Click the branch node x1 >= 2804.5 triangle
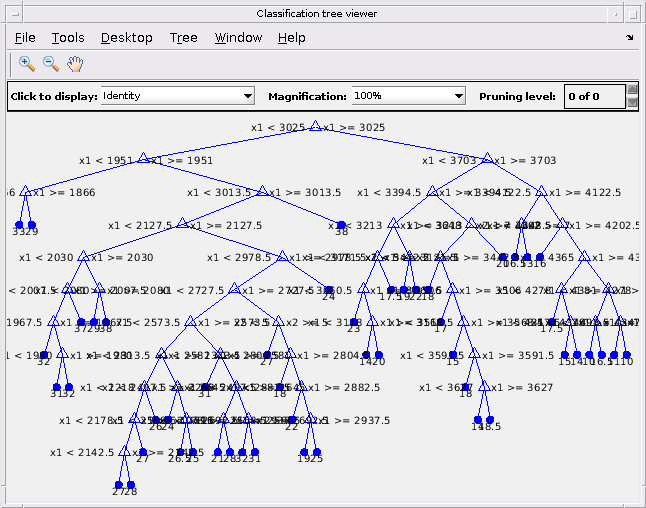Viewport: 646px width, 508px height. coord(291,353)
